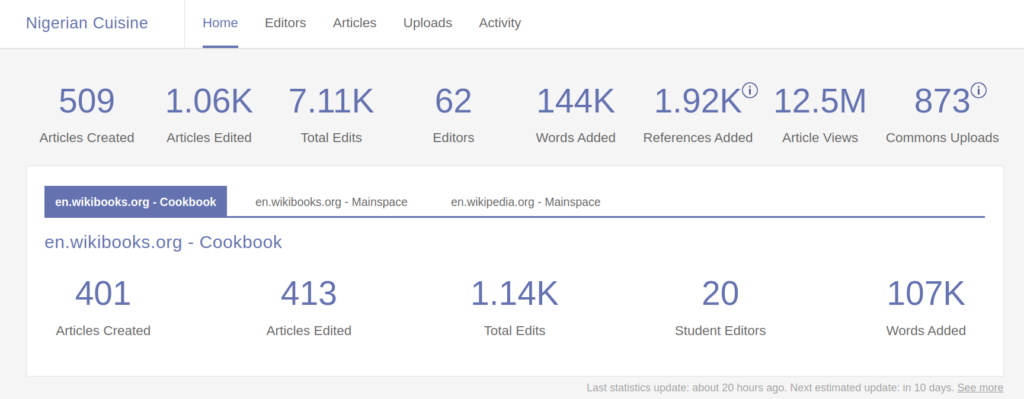Click the 144K Words Added statistic

(x=575, y=114)
